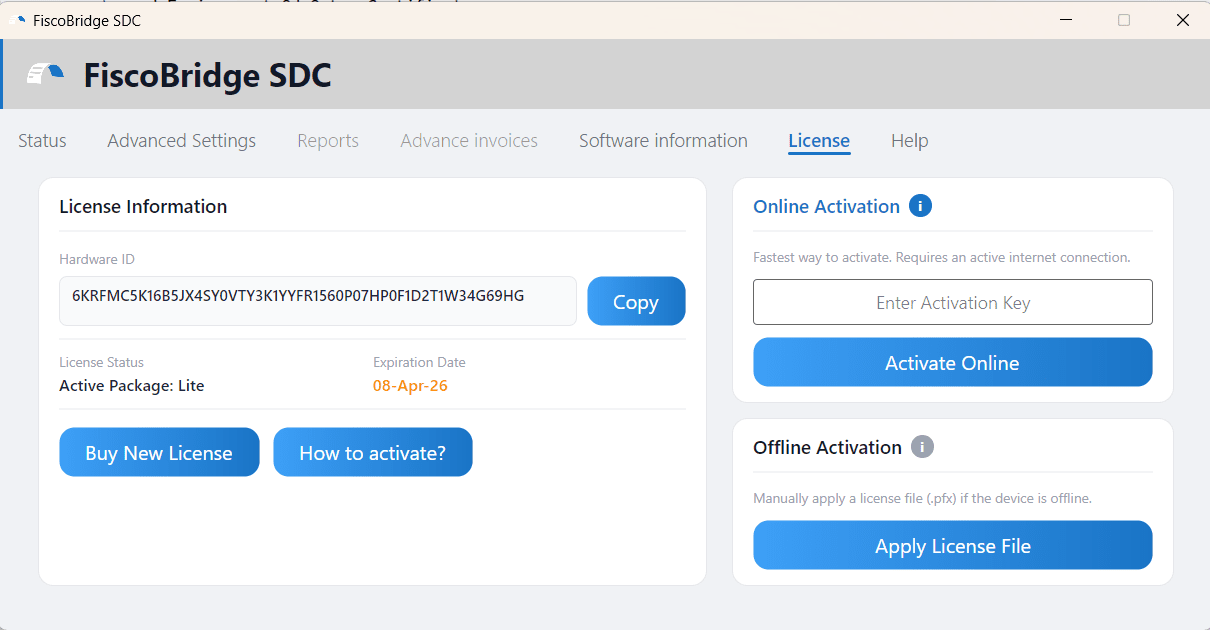Viewport: 1210px width, 630px height.
Task: Copy the Hardware ID
Action: (636, 301)
